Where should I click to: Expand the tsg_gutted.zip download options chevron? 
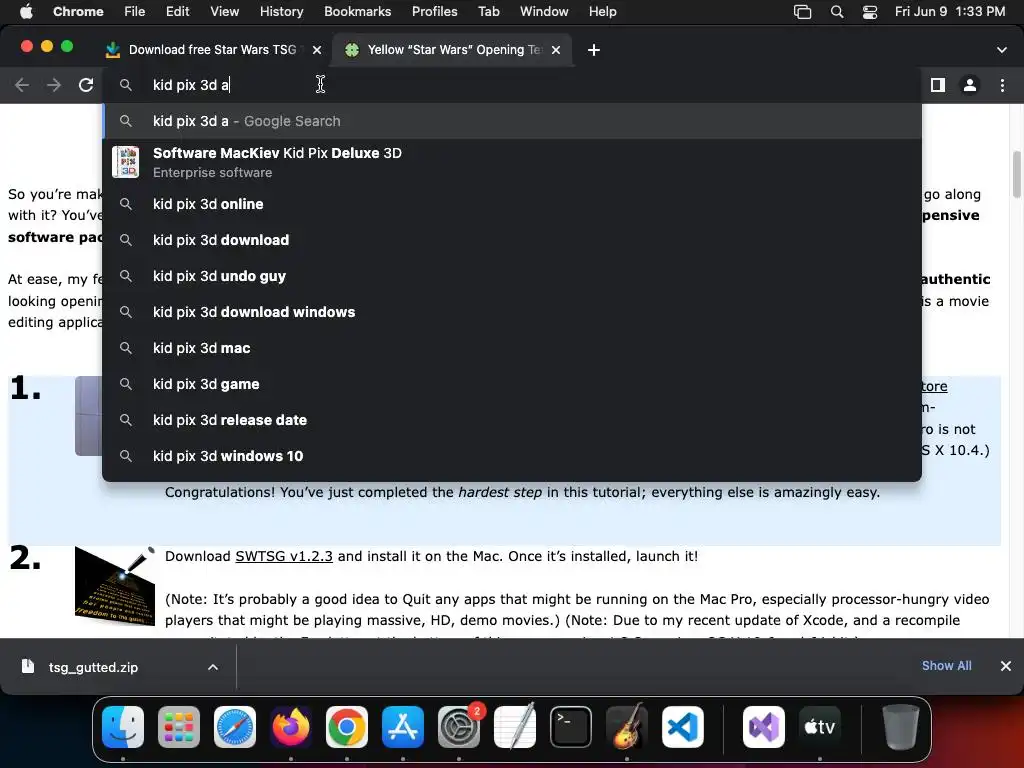(213, 667)
